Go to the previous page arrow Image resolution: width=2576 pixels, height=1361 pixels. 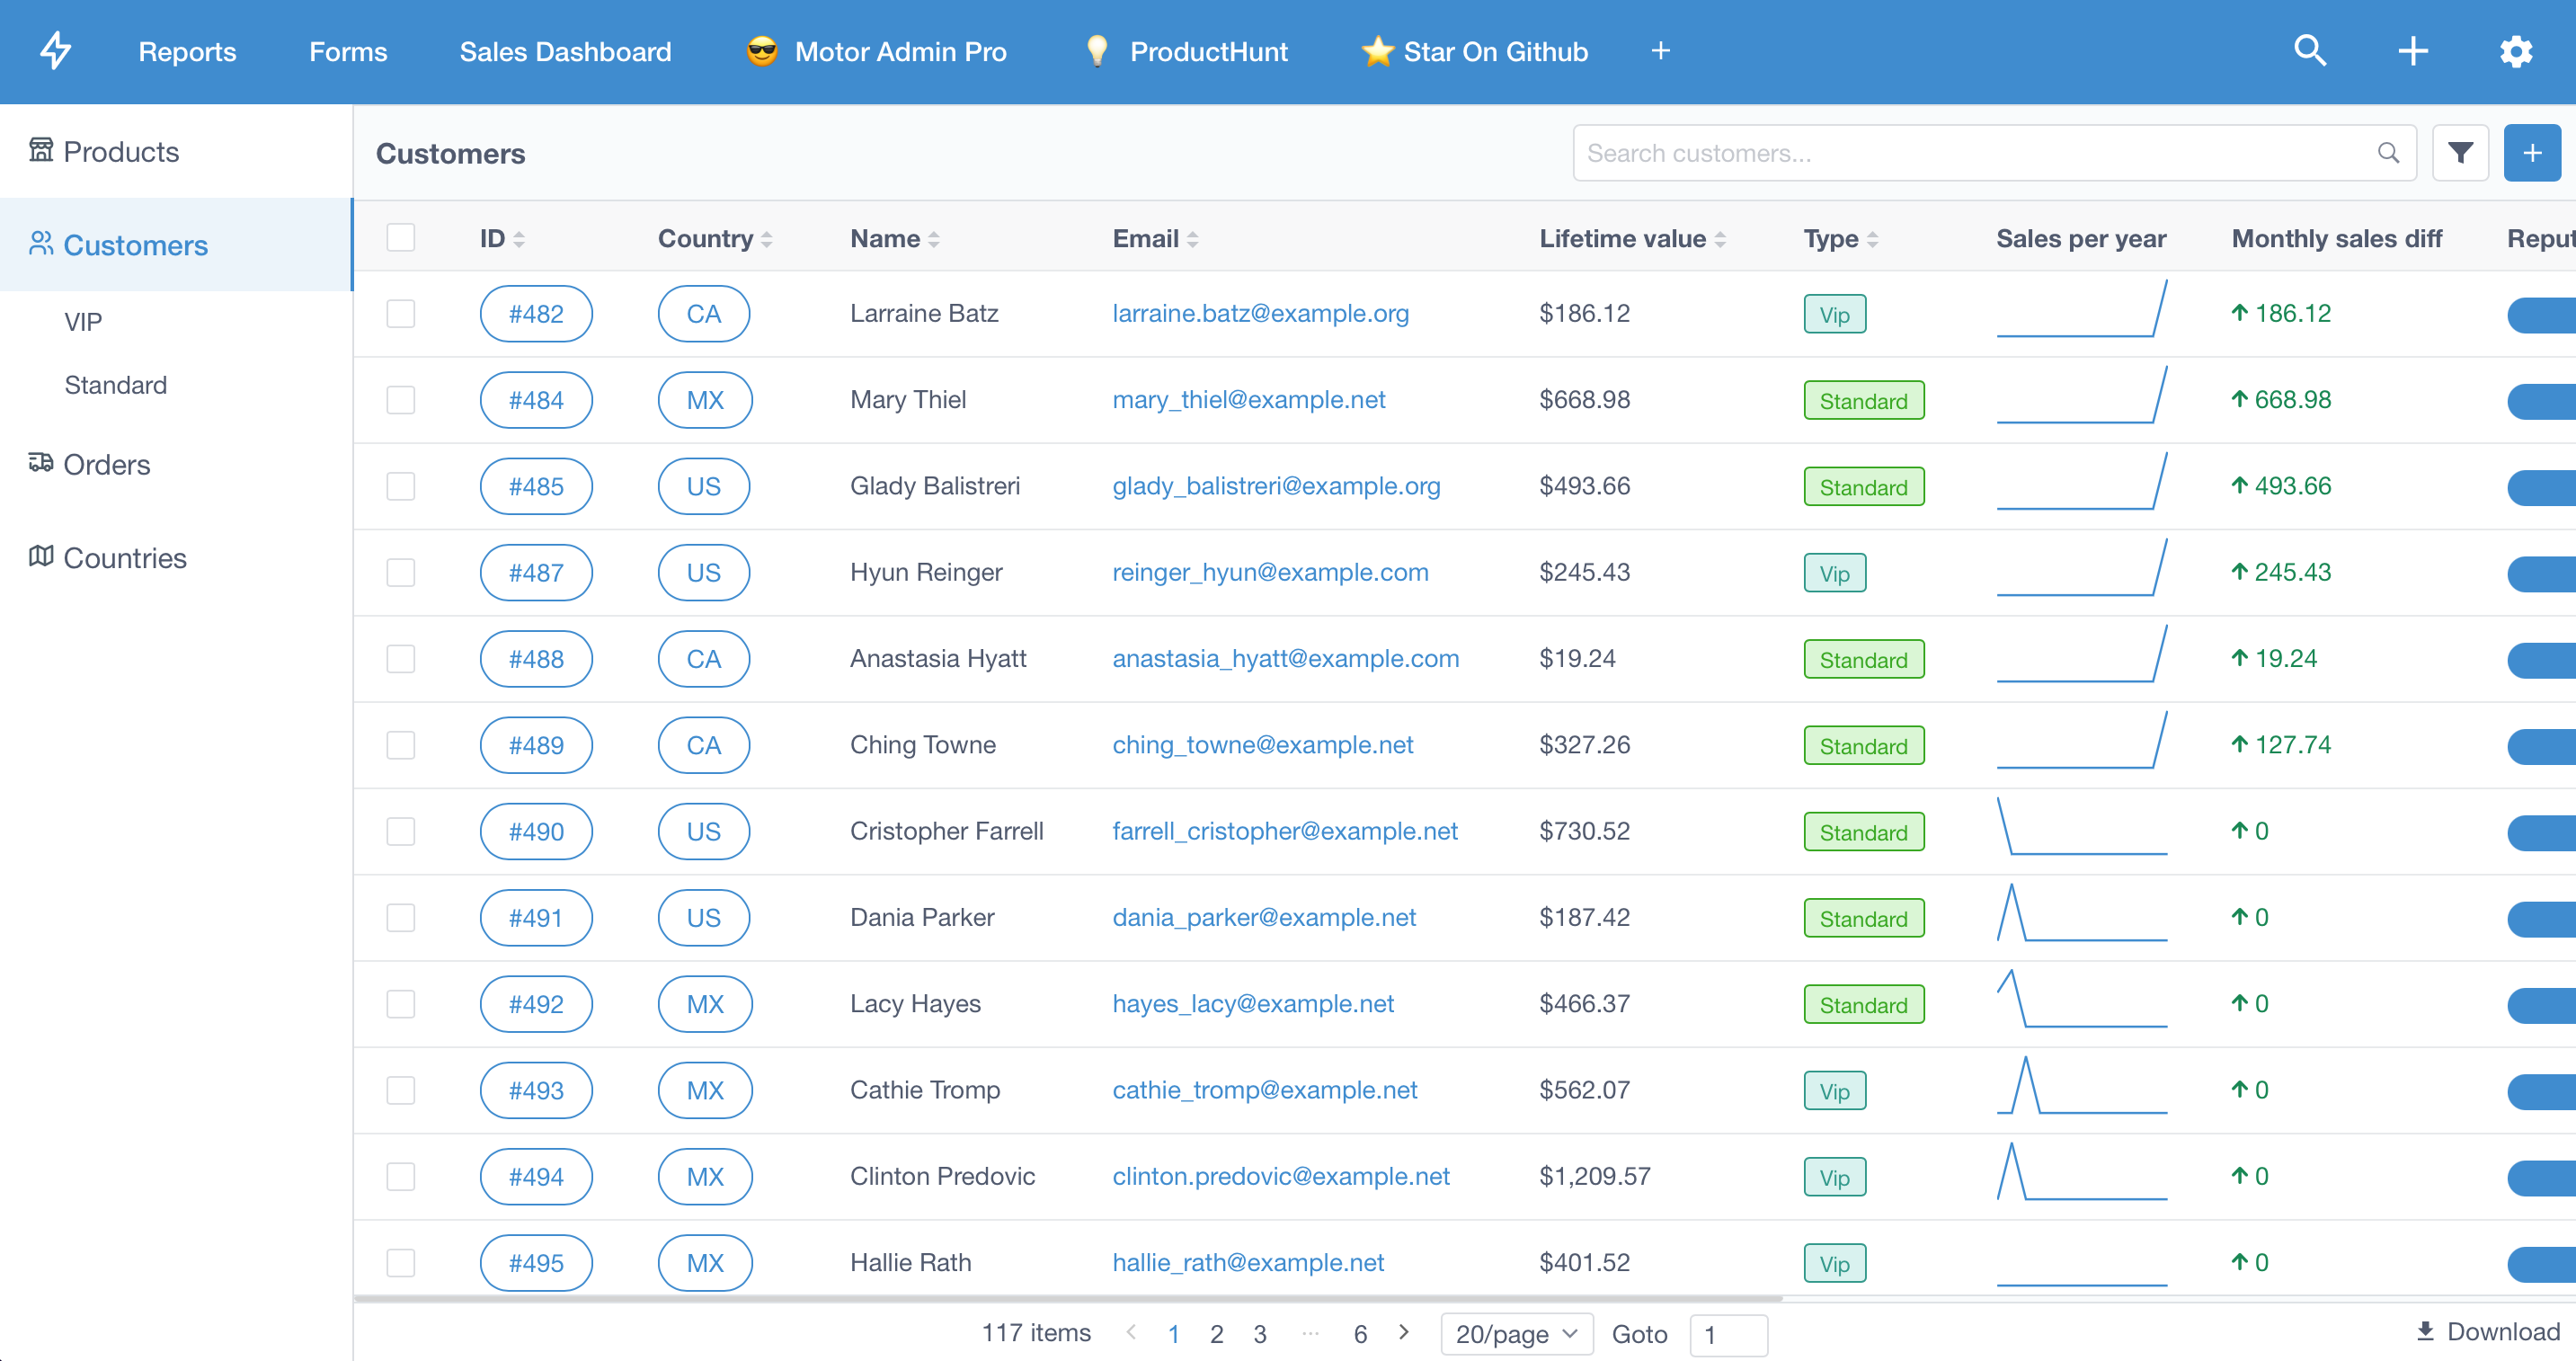tap(1131, 1332)
